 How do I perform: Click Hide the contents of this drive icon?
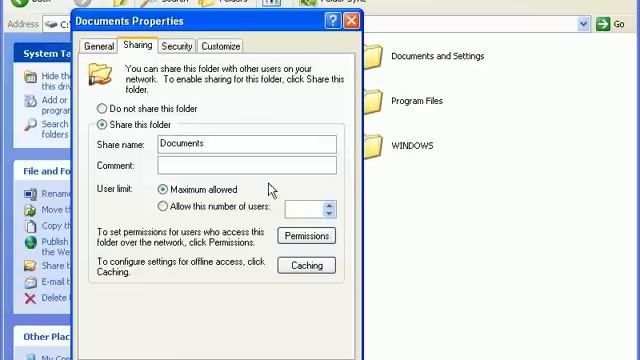pyautogui.click(x=31, y=77)
